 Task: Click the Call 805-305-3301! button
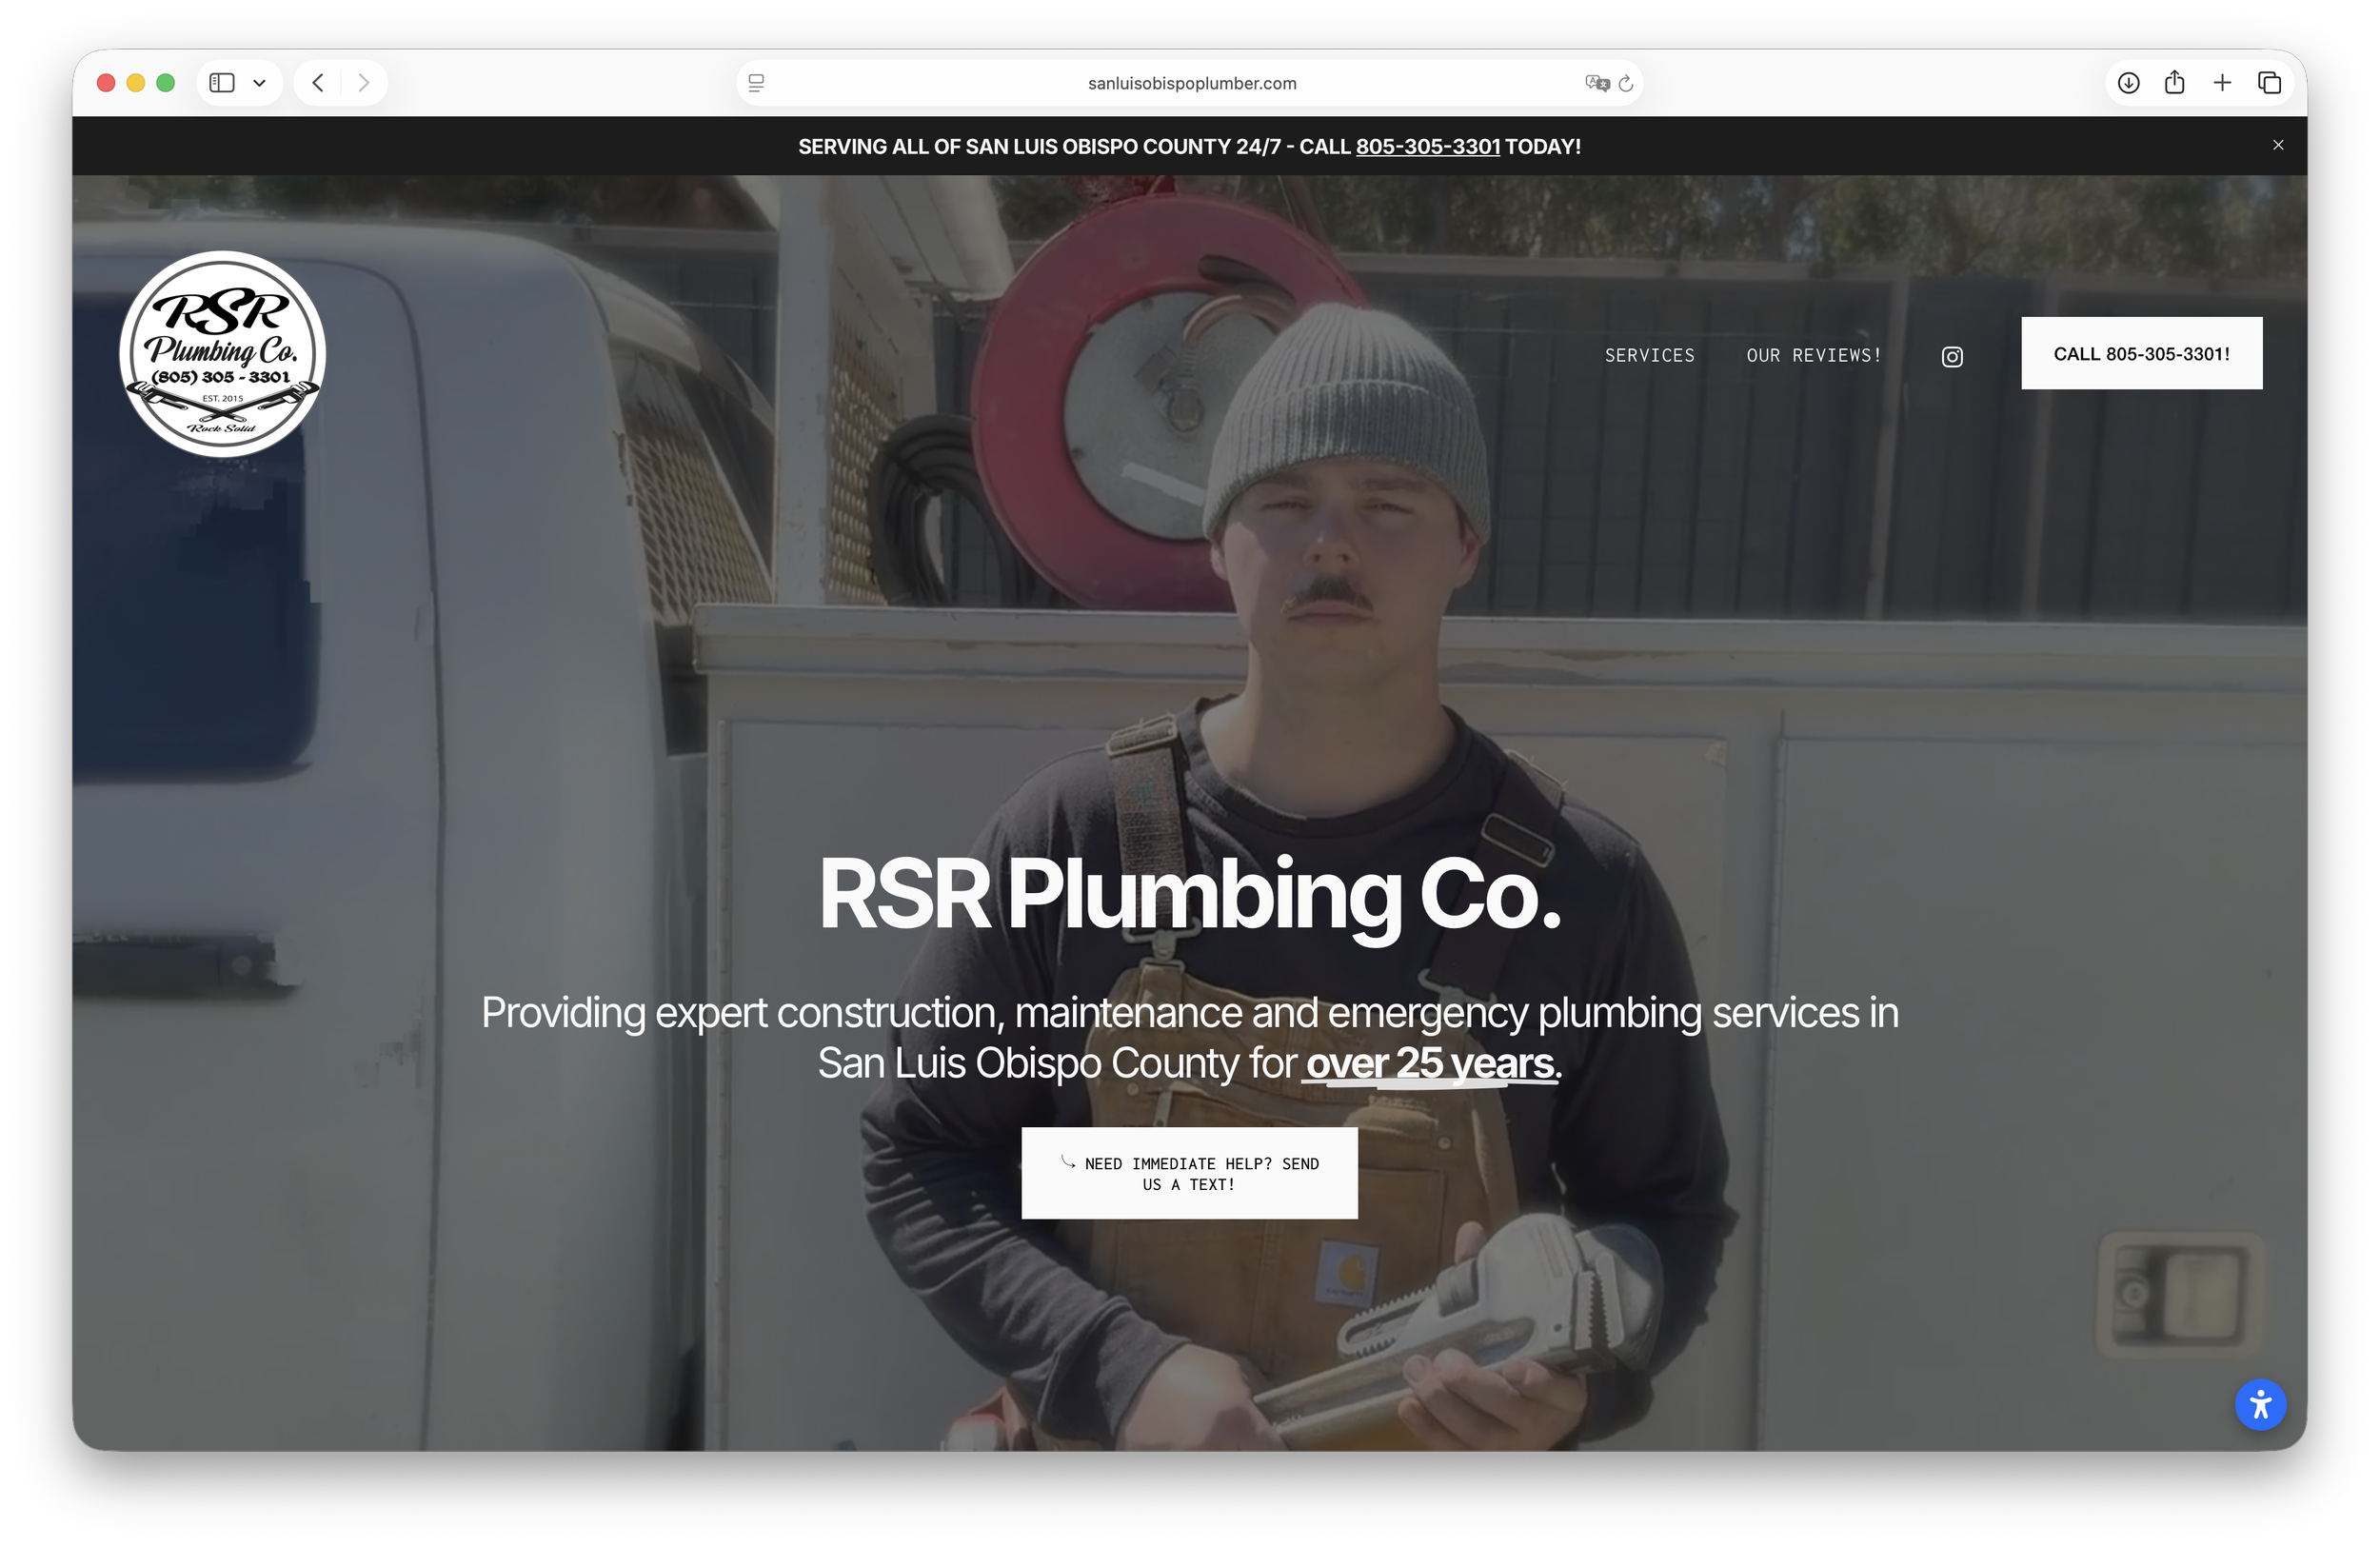point(2141,354)
